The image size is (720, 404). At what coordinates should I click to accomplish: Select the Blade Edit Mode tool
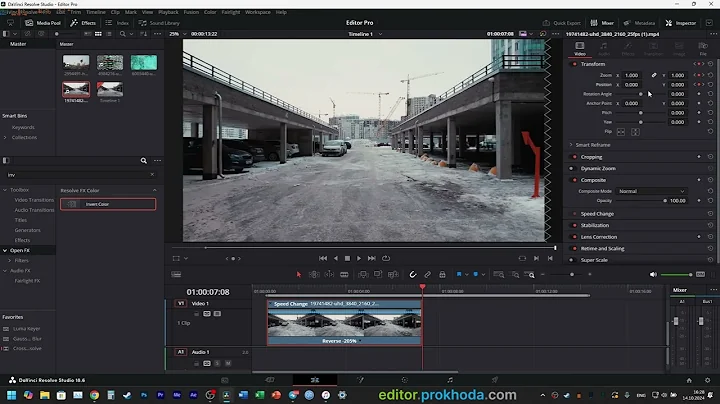click(x=344, y=275)
